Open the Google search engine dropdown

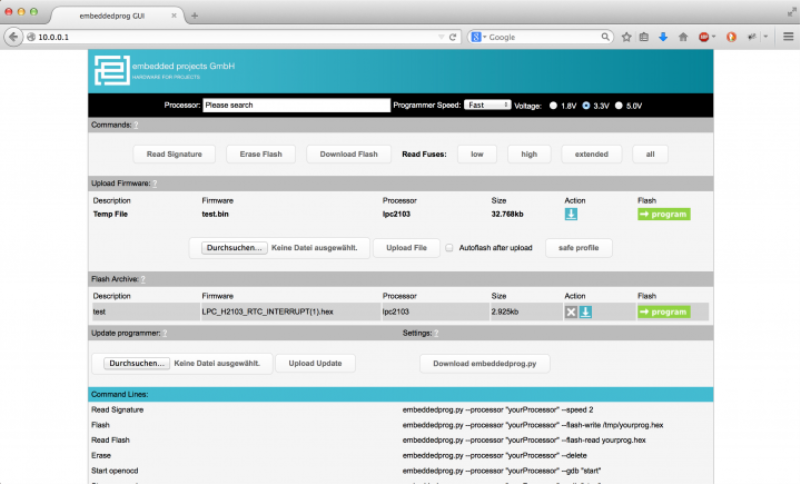pos(479,37)
